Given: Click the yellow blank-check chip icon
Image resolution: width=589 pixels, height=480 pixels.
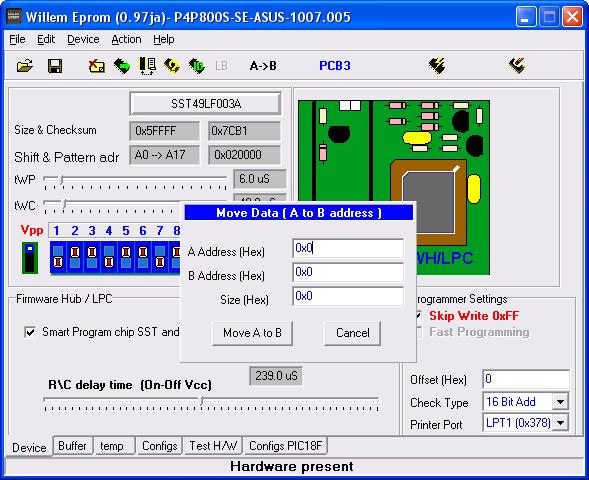Looking at the screenshot, I should point(172,66).
